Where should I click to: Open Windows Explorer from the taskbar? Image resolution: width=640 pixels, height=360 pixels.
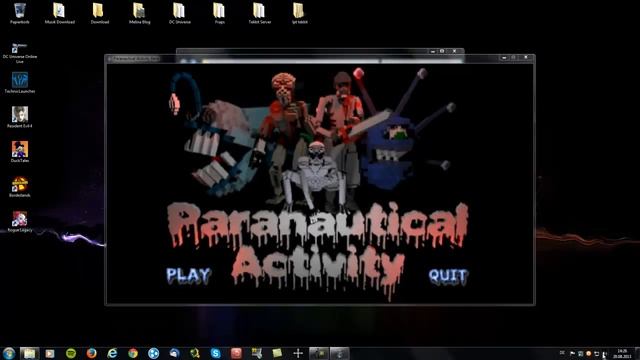point(29,353)
